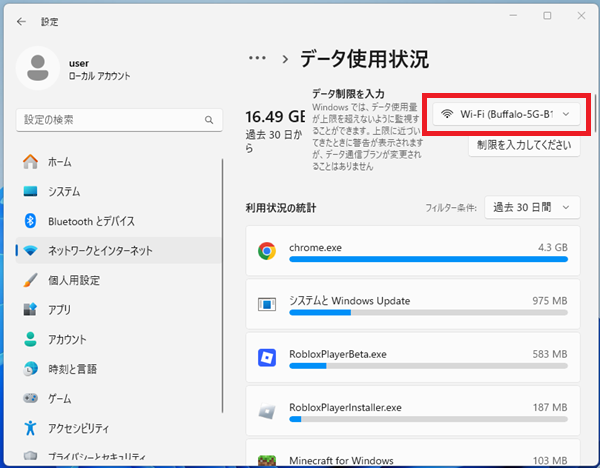Click the システムと Windows Update icon

coord(267,305)
